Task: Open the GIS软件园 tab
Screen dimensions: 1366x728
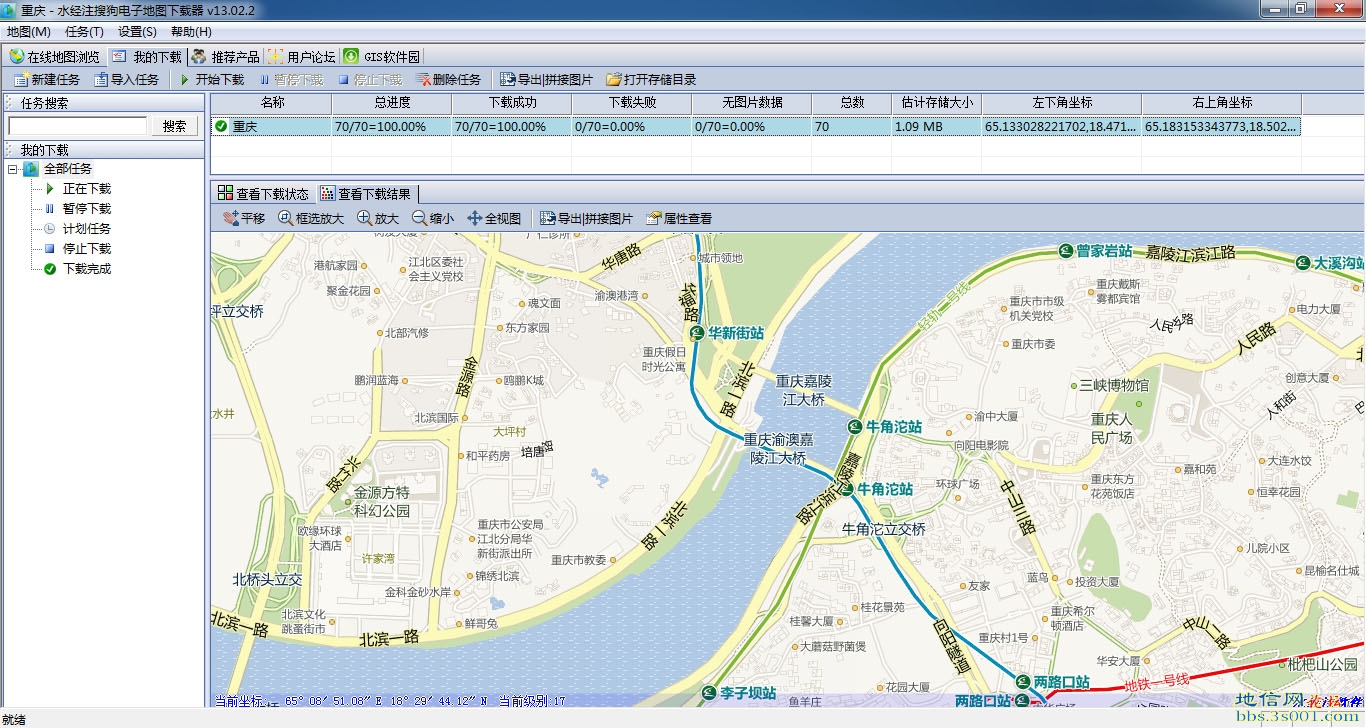Action: tap(382, 57)
